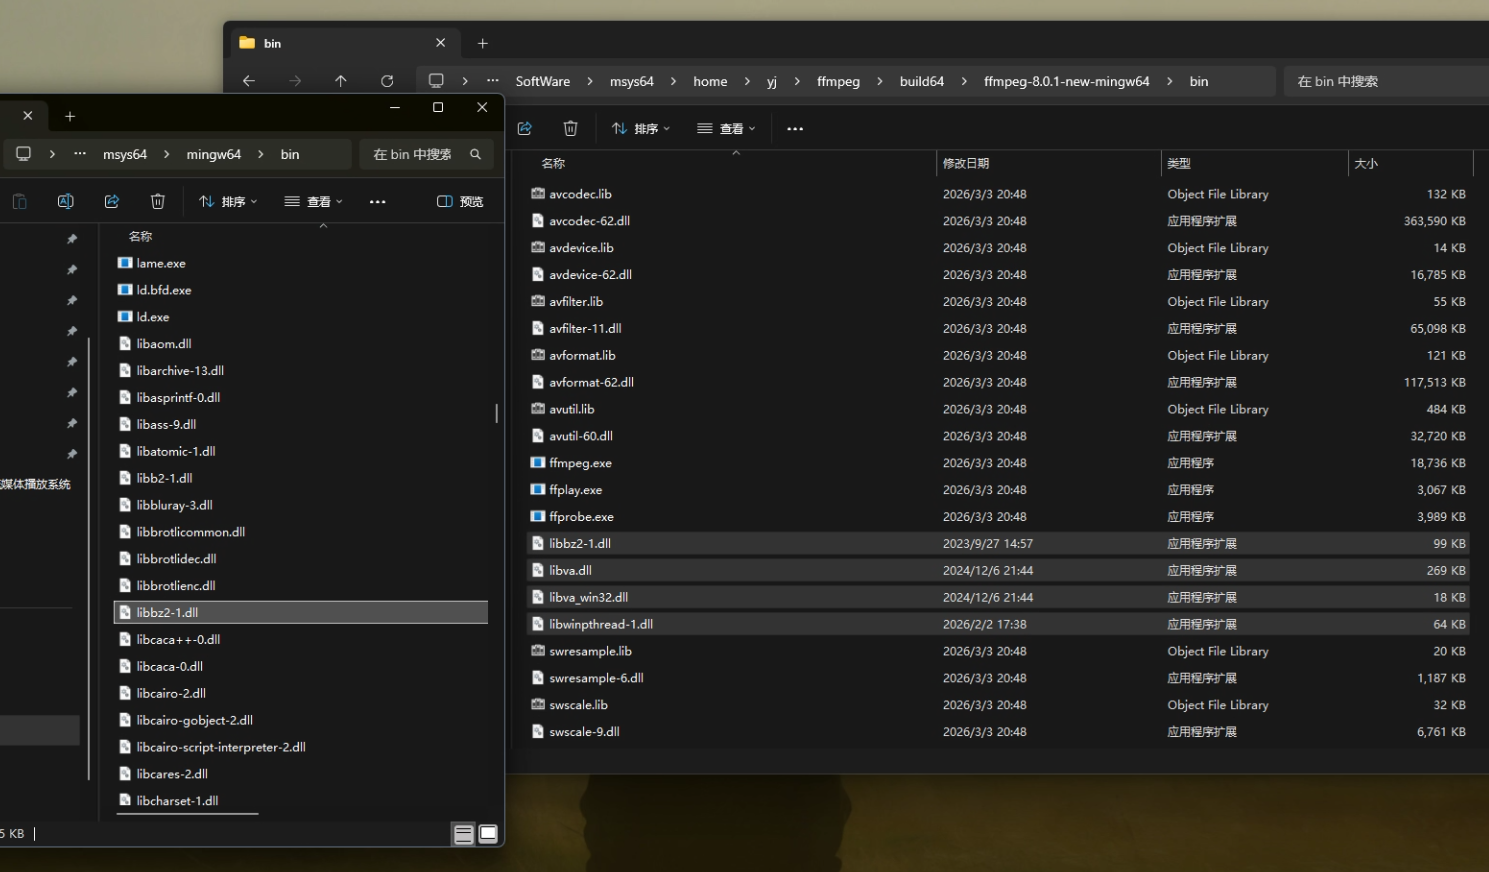
Task: Open the sort (排序) dropdown in the back window
Action: click(x=641, y=128)
